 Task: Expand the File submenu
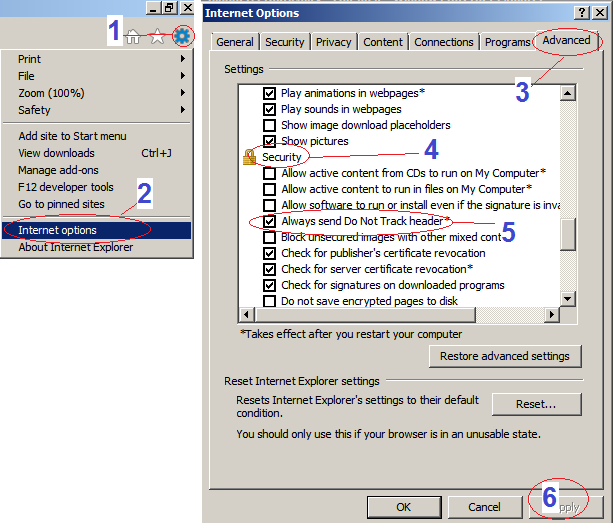pyautogui.click(x=97, y=76)
